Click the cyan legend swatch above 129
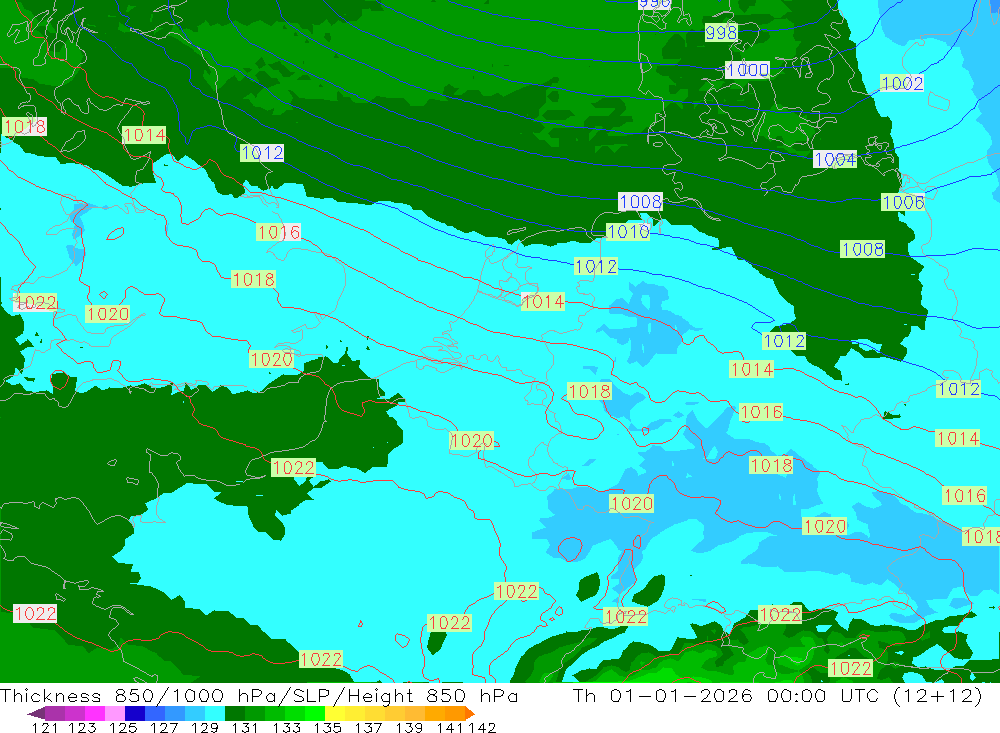 coord(215,713)
